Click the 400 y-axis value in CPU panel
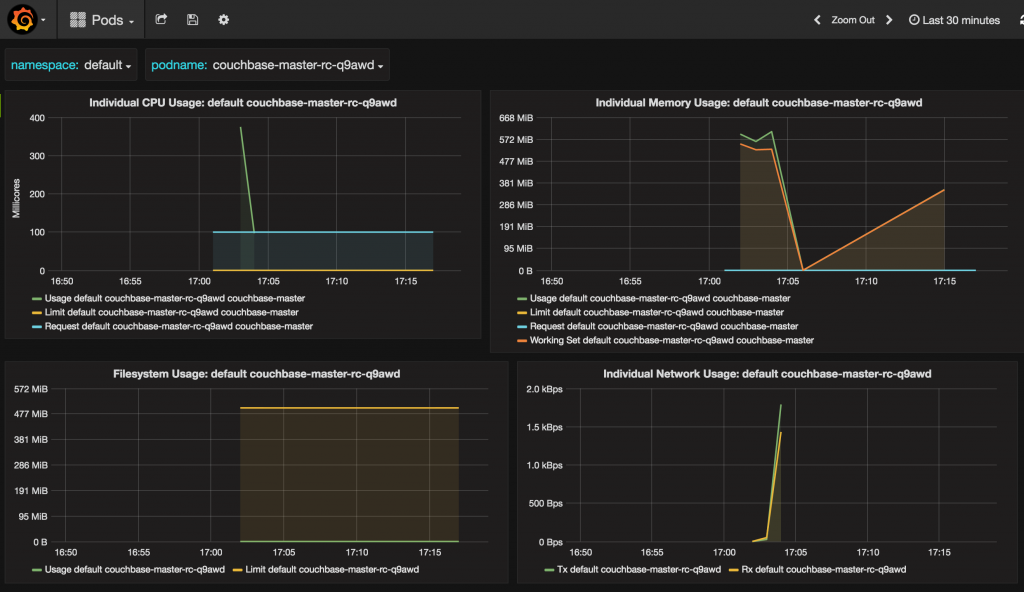Viewport: 1024px width, 592px height. coord(37,118)
